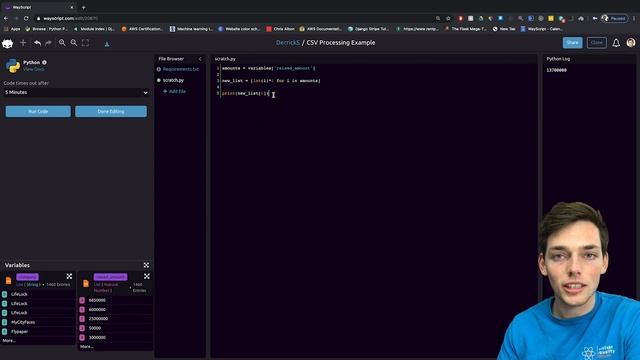Expand the Variables panel with expand icon
Image resolution: width=640 pixels, height=360 pixels.
146,265
